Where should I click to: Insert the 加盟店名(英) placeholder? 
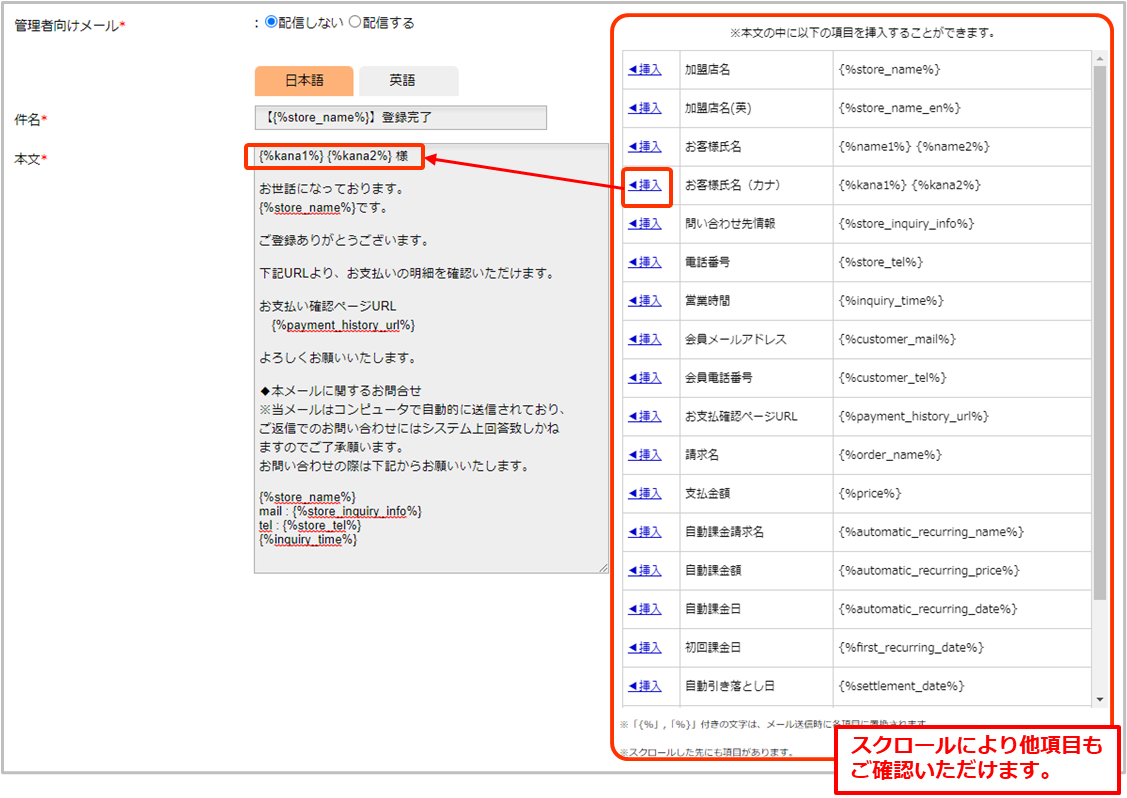tap(645, 108)
